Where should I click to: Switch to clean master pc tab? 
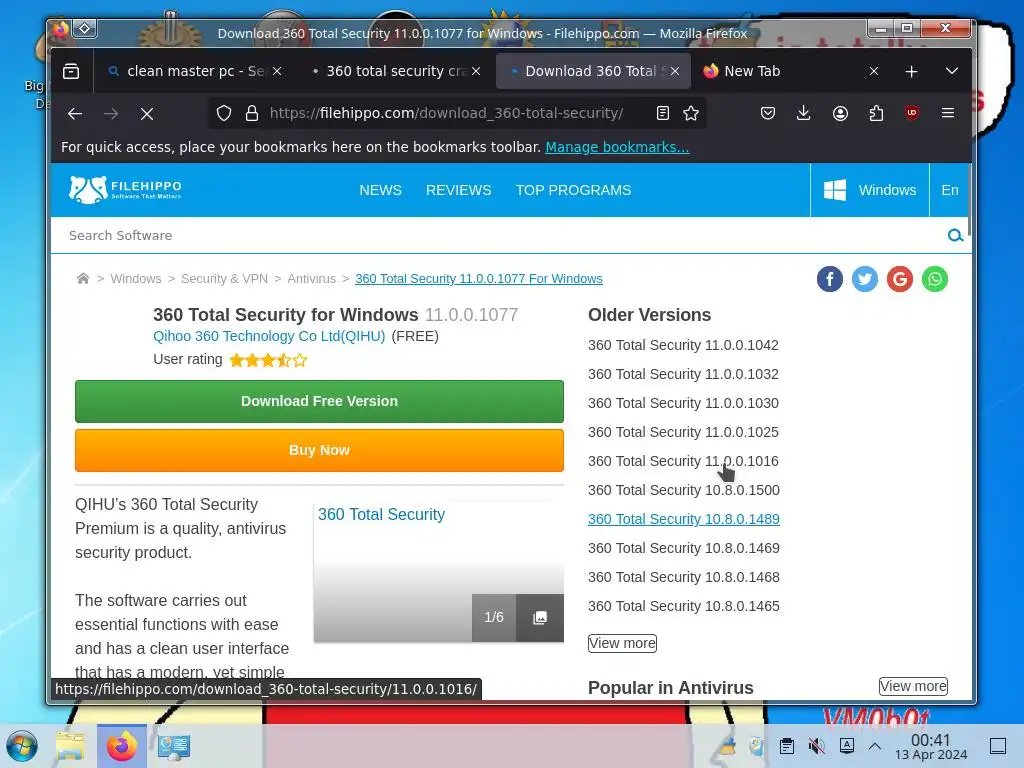click(193, 71)
